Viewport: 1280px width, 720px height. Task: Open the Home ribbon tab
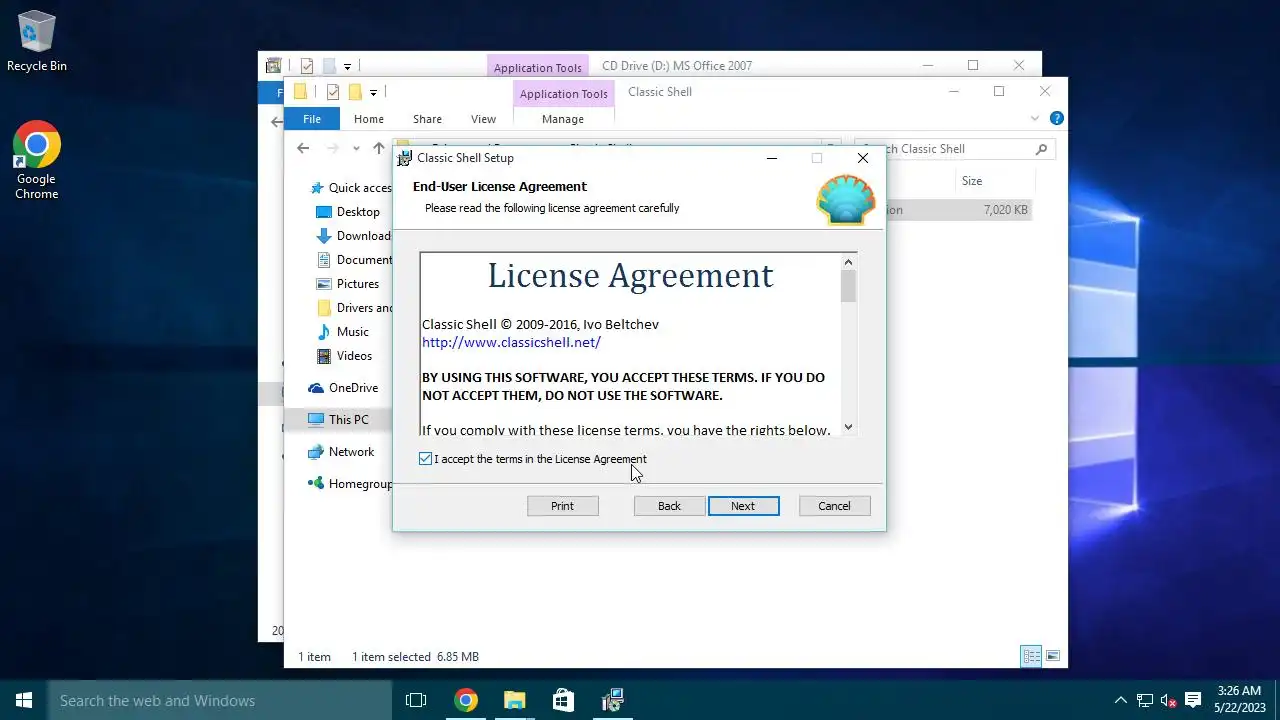(368, 119)
